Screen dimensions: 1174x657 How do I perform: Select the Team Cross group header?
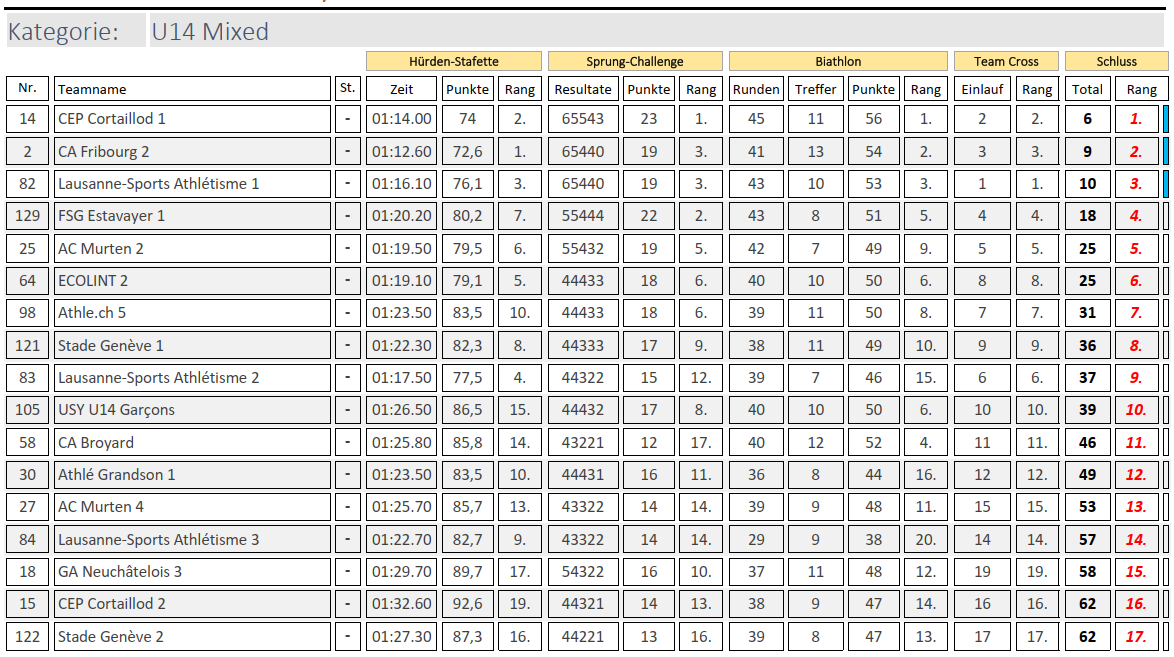[1006, 61]
